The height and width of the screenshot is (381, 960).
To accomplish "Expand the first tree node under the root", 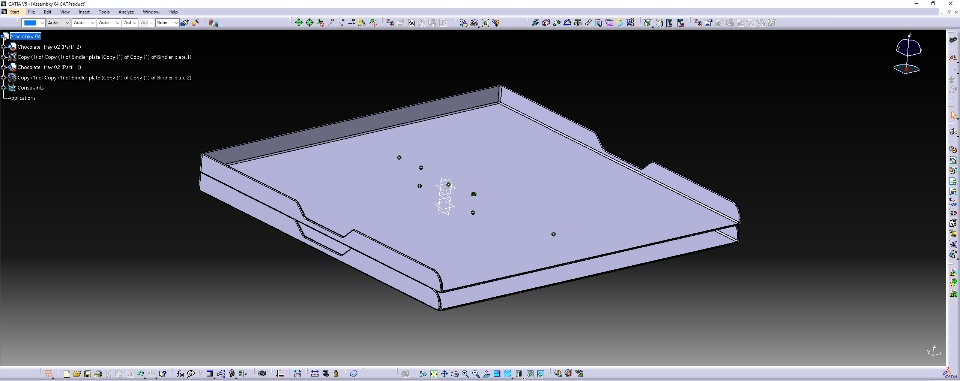I will pos(4,47).
